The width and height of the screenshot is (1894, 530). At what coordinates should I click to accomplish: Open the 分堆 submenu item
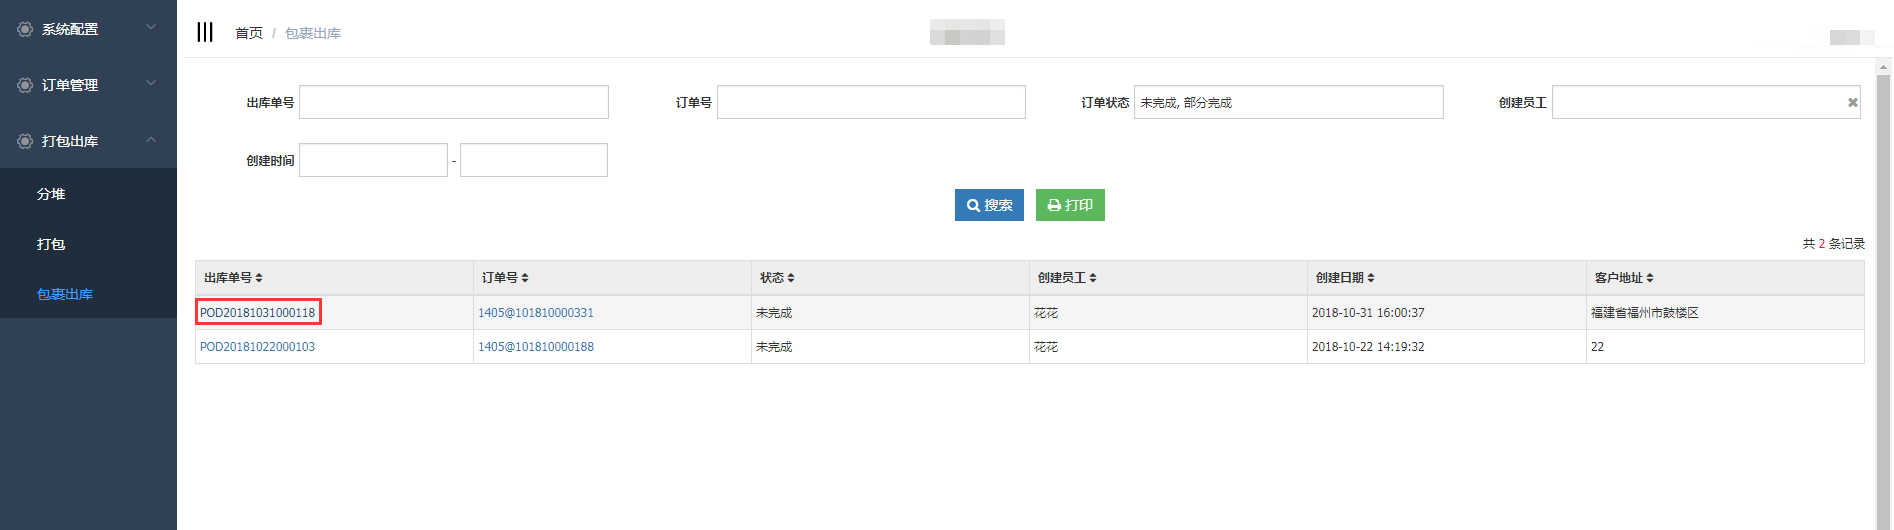coord(51,194)
